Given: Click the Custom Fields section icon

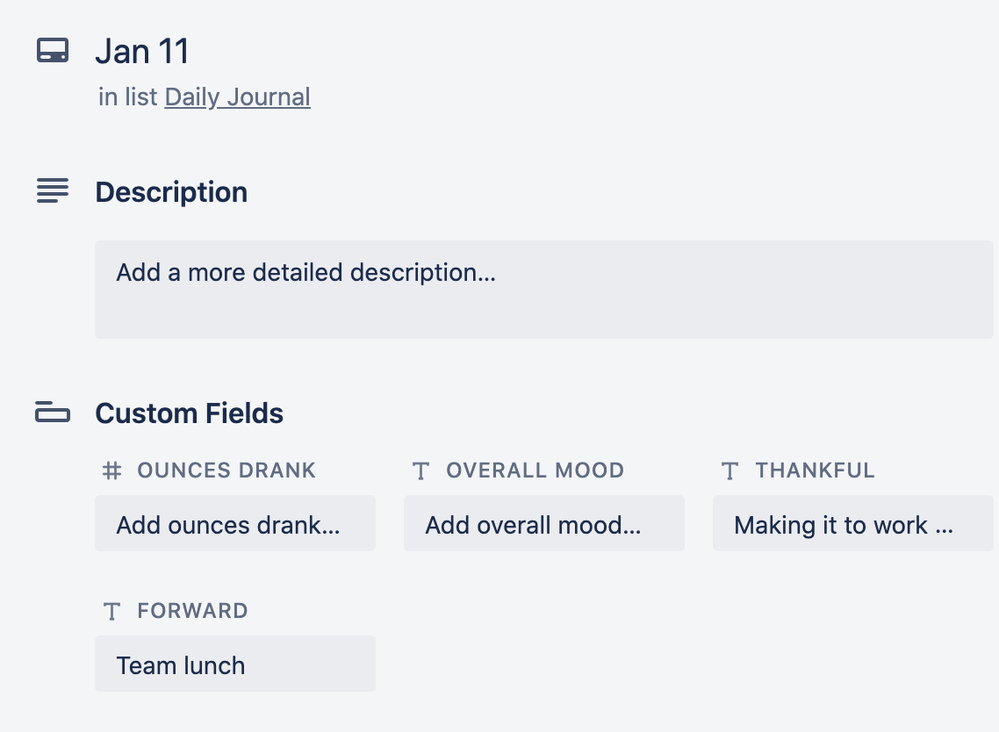Looking at the screenshot, I should click(52, 412).
